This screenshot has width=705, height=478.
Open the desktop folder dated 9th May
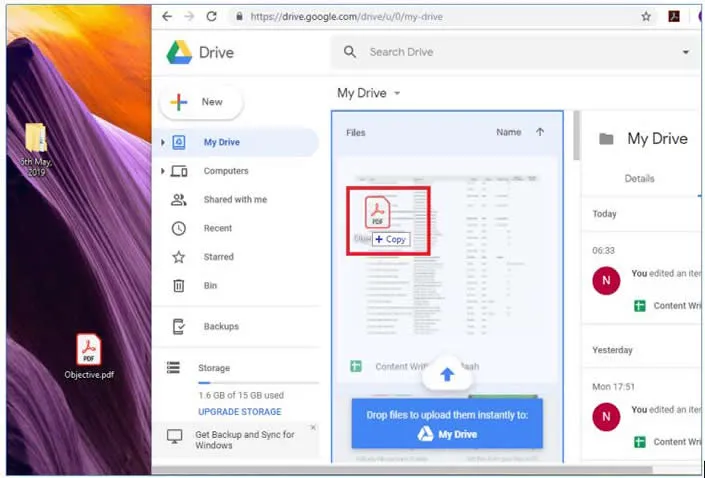click(x=36, y=140)
